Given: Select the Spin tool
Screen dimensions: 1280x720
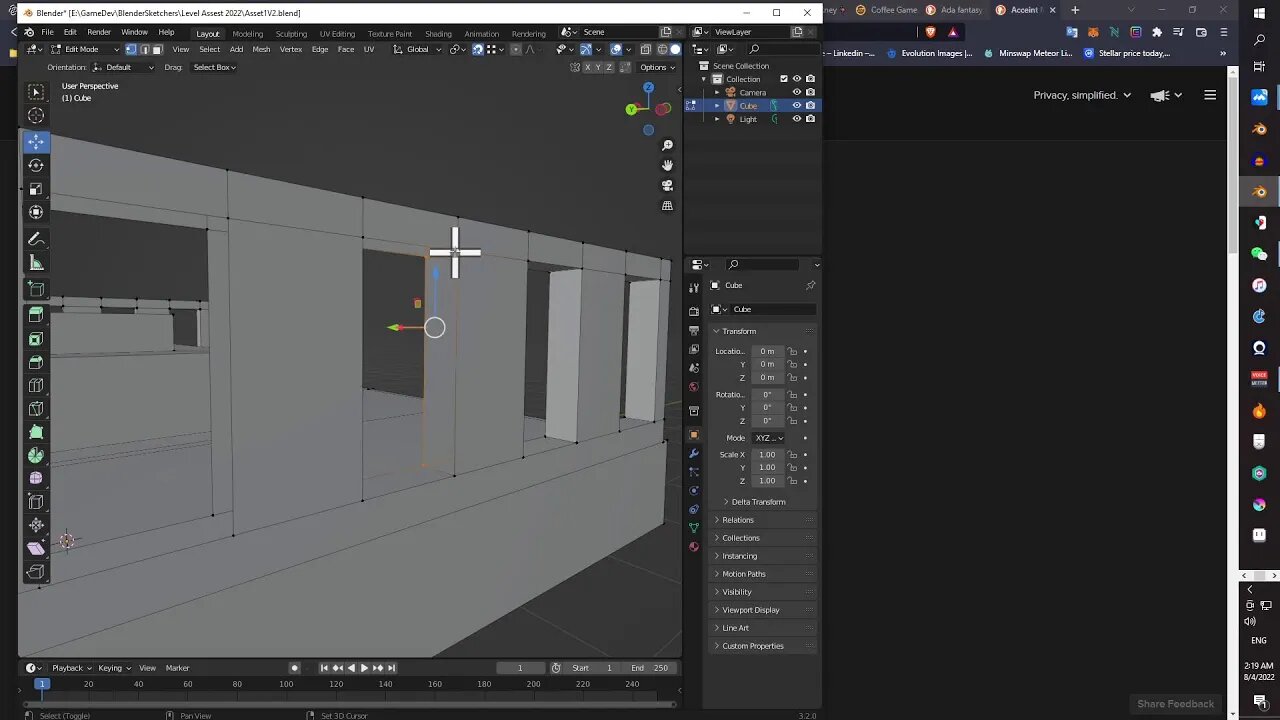Looking at the screenshot, I should (36, 455).
